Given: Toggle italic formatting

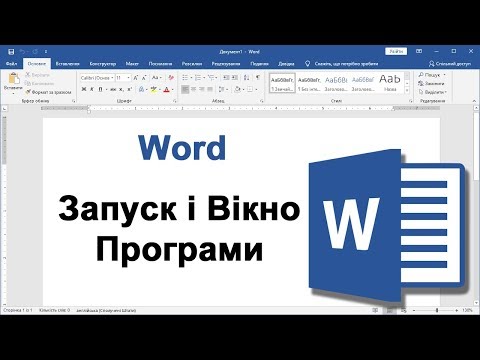Looking at the screenshot, I should click(x=92, y=89).
